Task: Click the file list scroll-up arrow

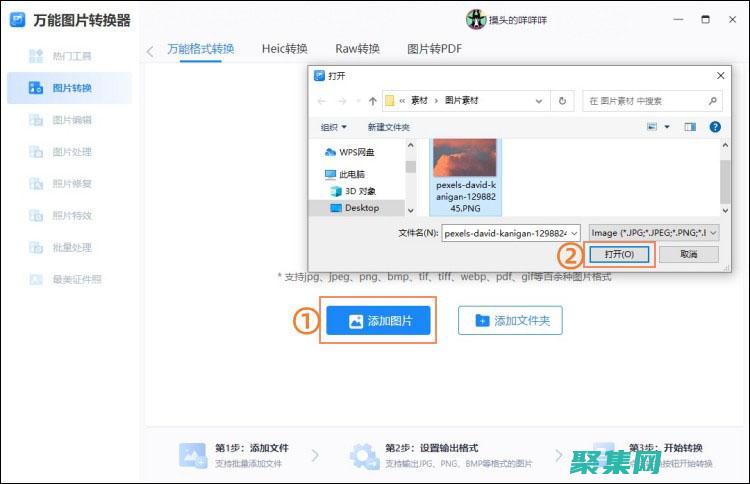Action: click(725, 145)
